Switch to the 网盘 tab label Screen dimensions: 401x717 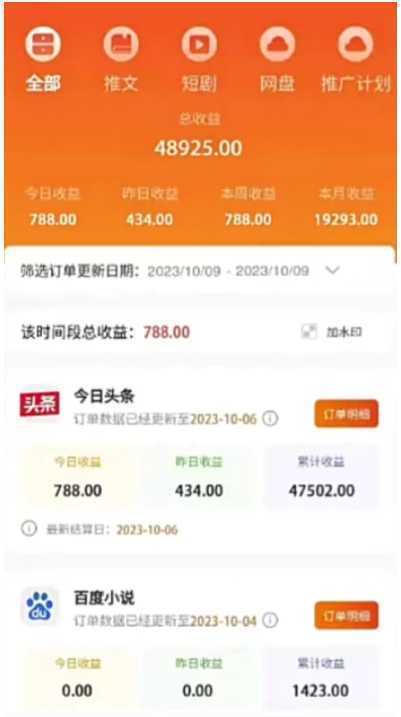coord(277,84)
